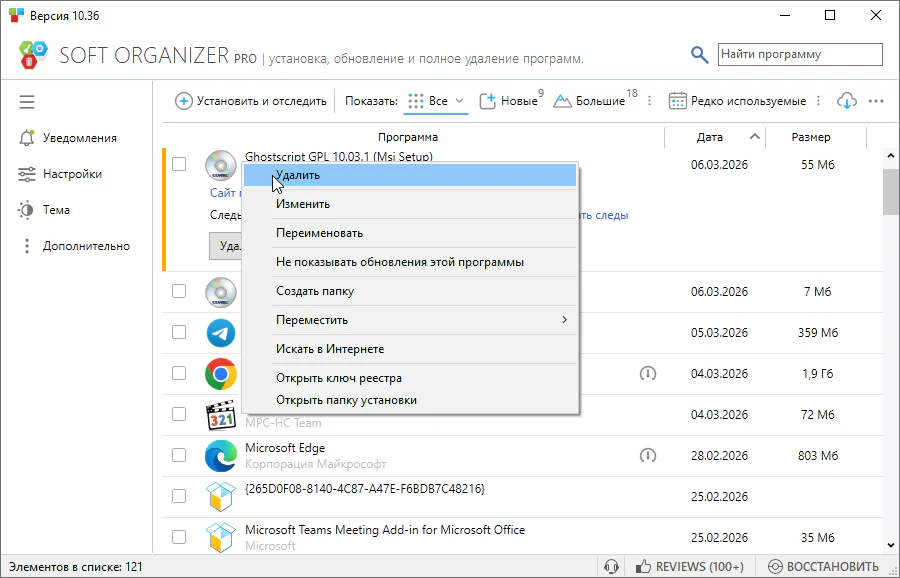This screenshot has width=900, height=578.
Task: Check the Ghostscript GPL checkbox
Action: [179, 164]
